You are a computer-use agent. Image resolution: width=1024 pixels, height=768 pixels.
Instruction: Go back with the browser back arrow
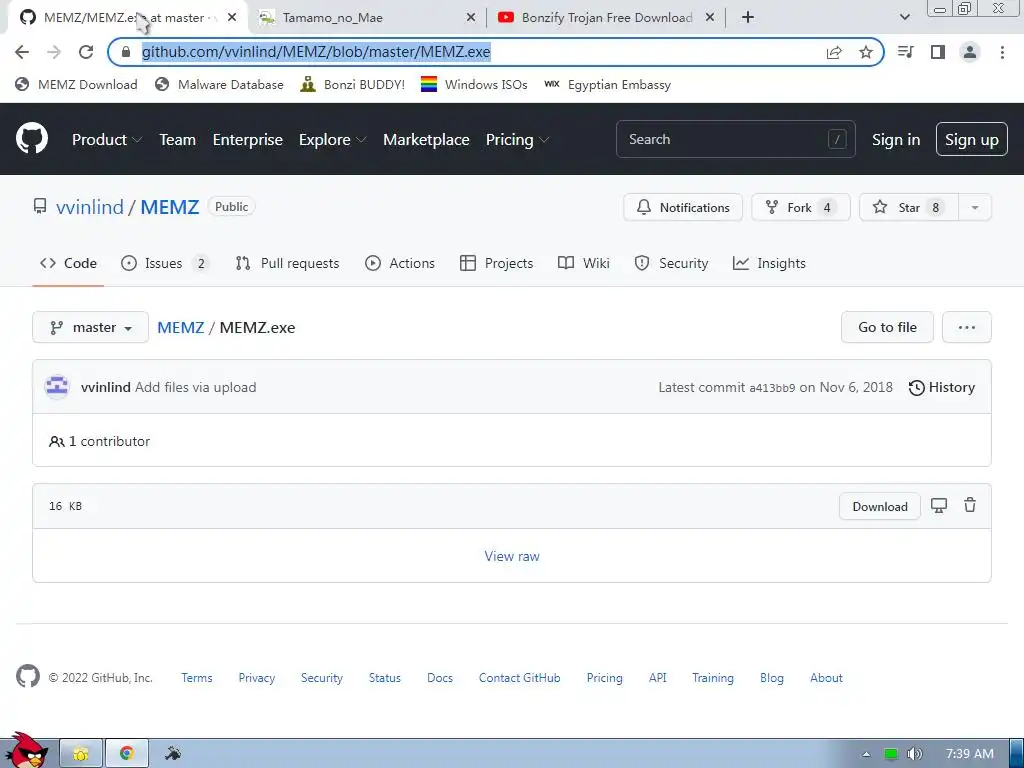coord(22,52)
